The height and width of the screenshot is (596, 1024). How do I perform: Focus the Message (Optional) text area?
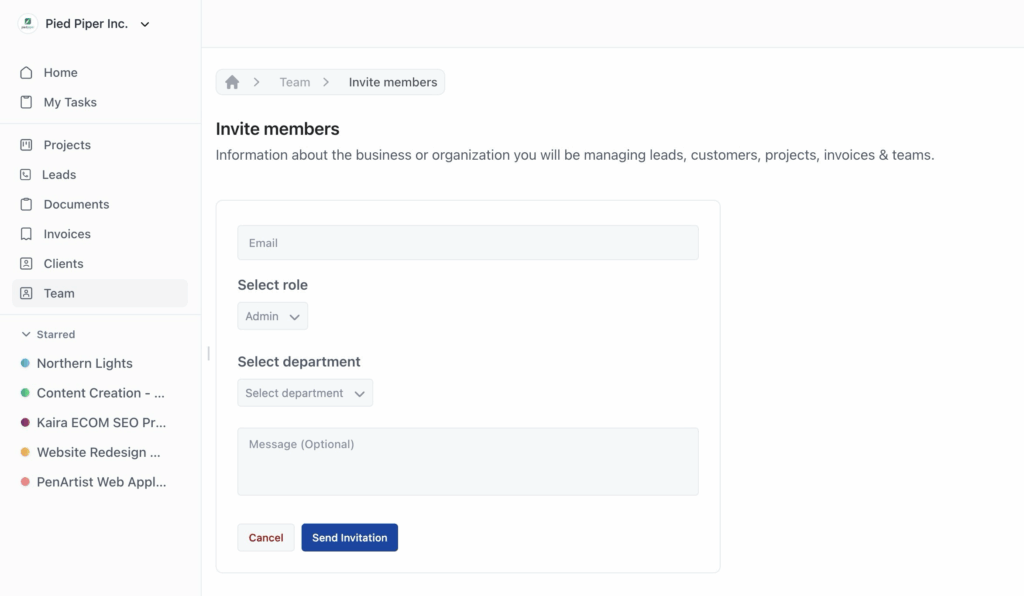coord(467,462)
